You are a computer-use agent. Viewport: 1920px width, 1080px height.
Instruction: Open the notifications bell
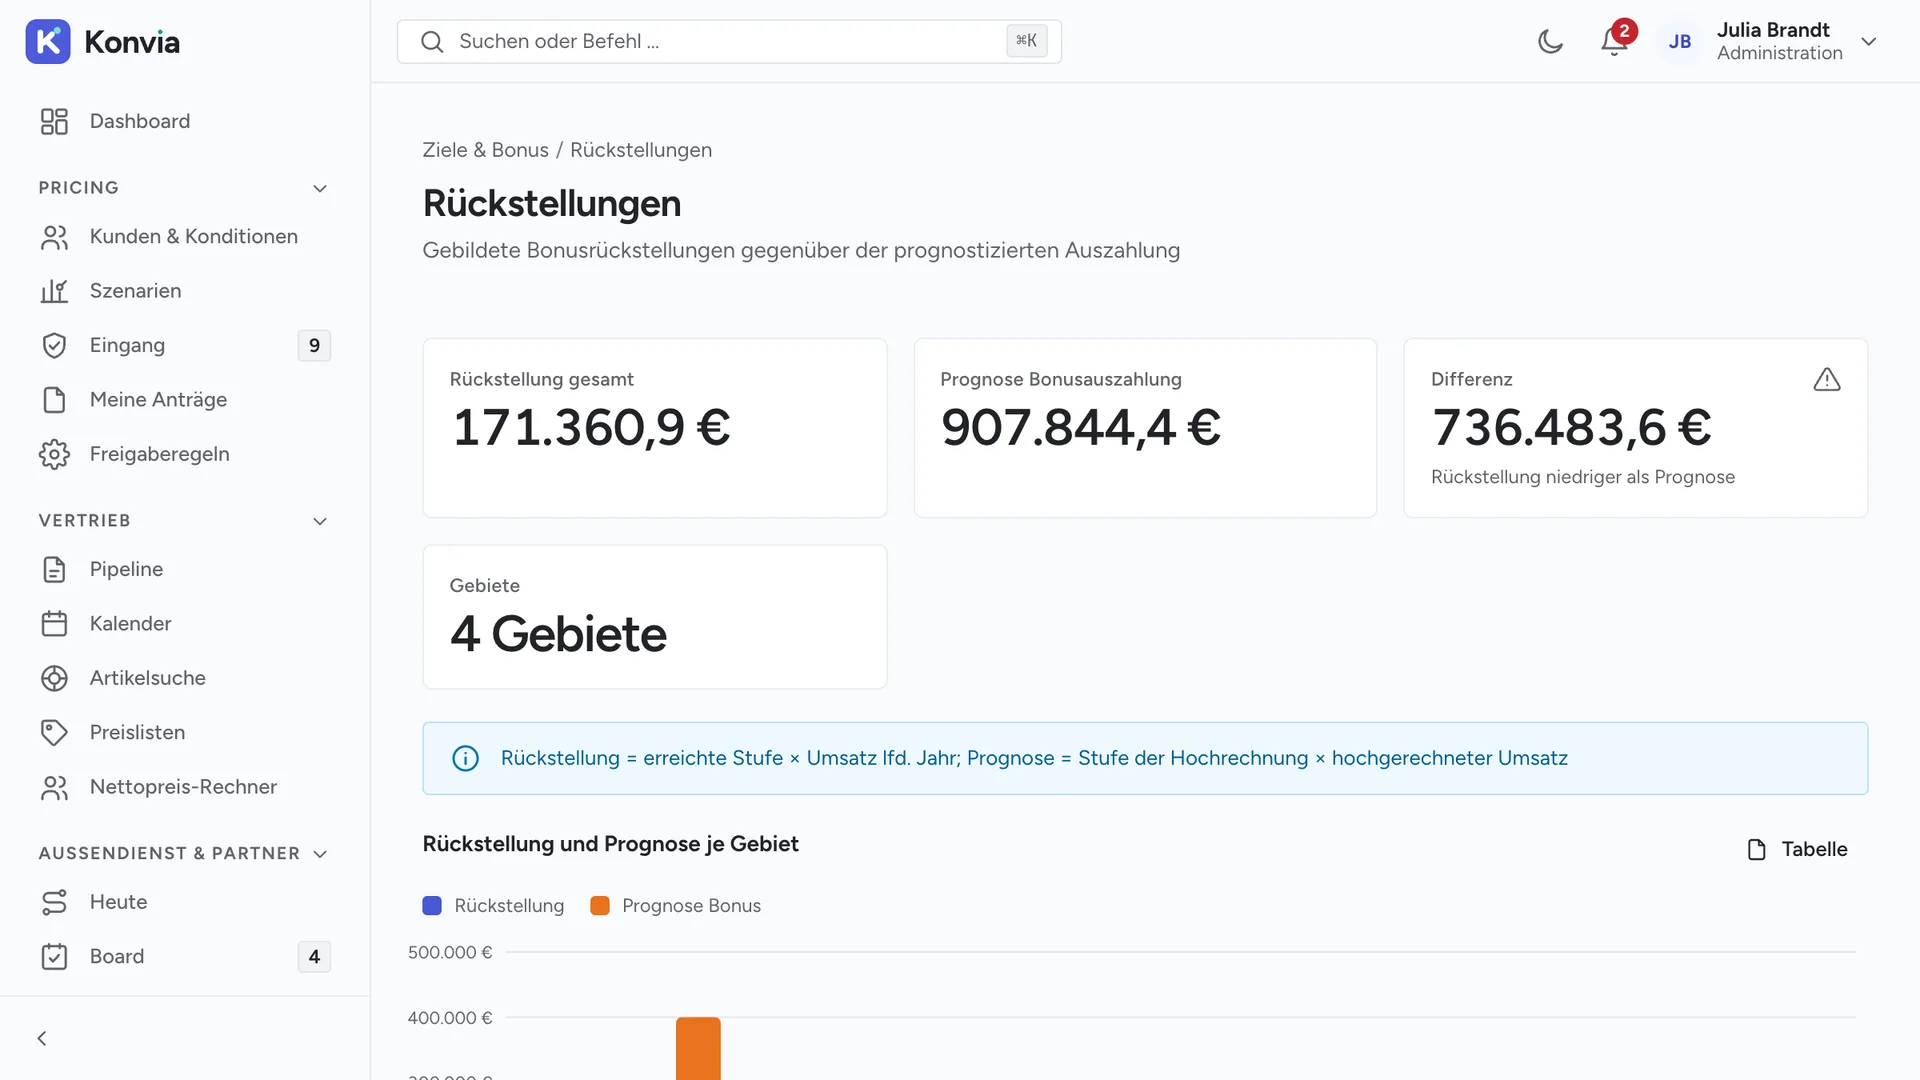coord(1613,41)
